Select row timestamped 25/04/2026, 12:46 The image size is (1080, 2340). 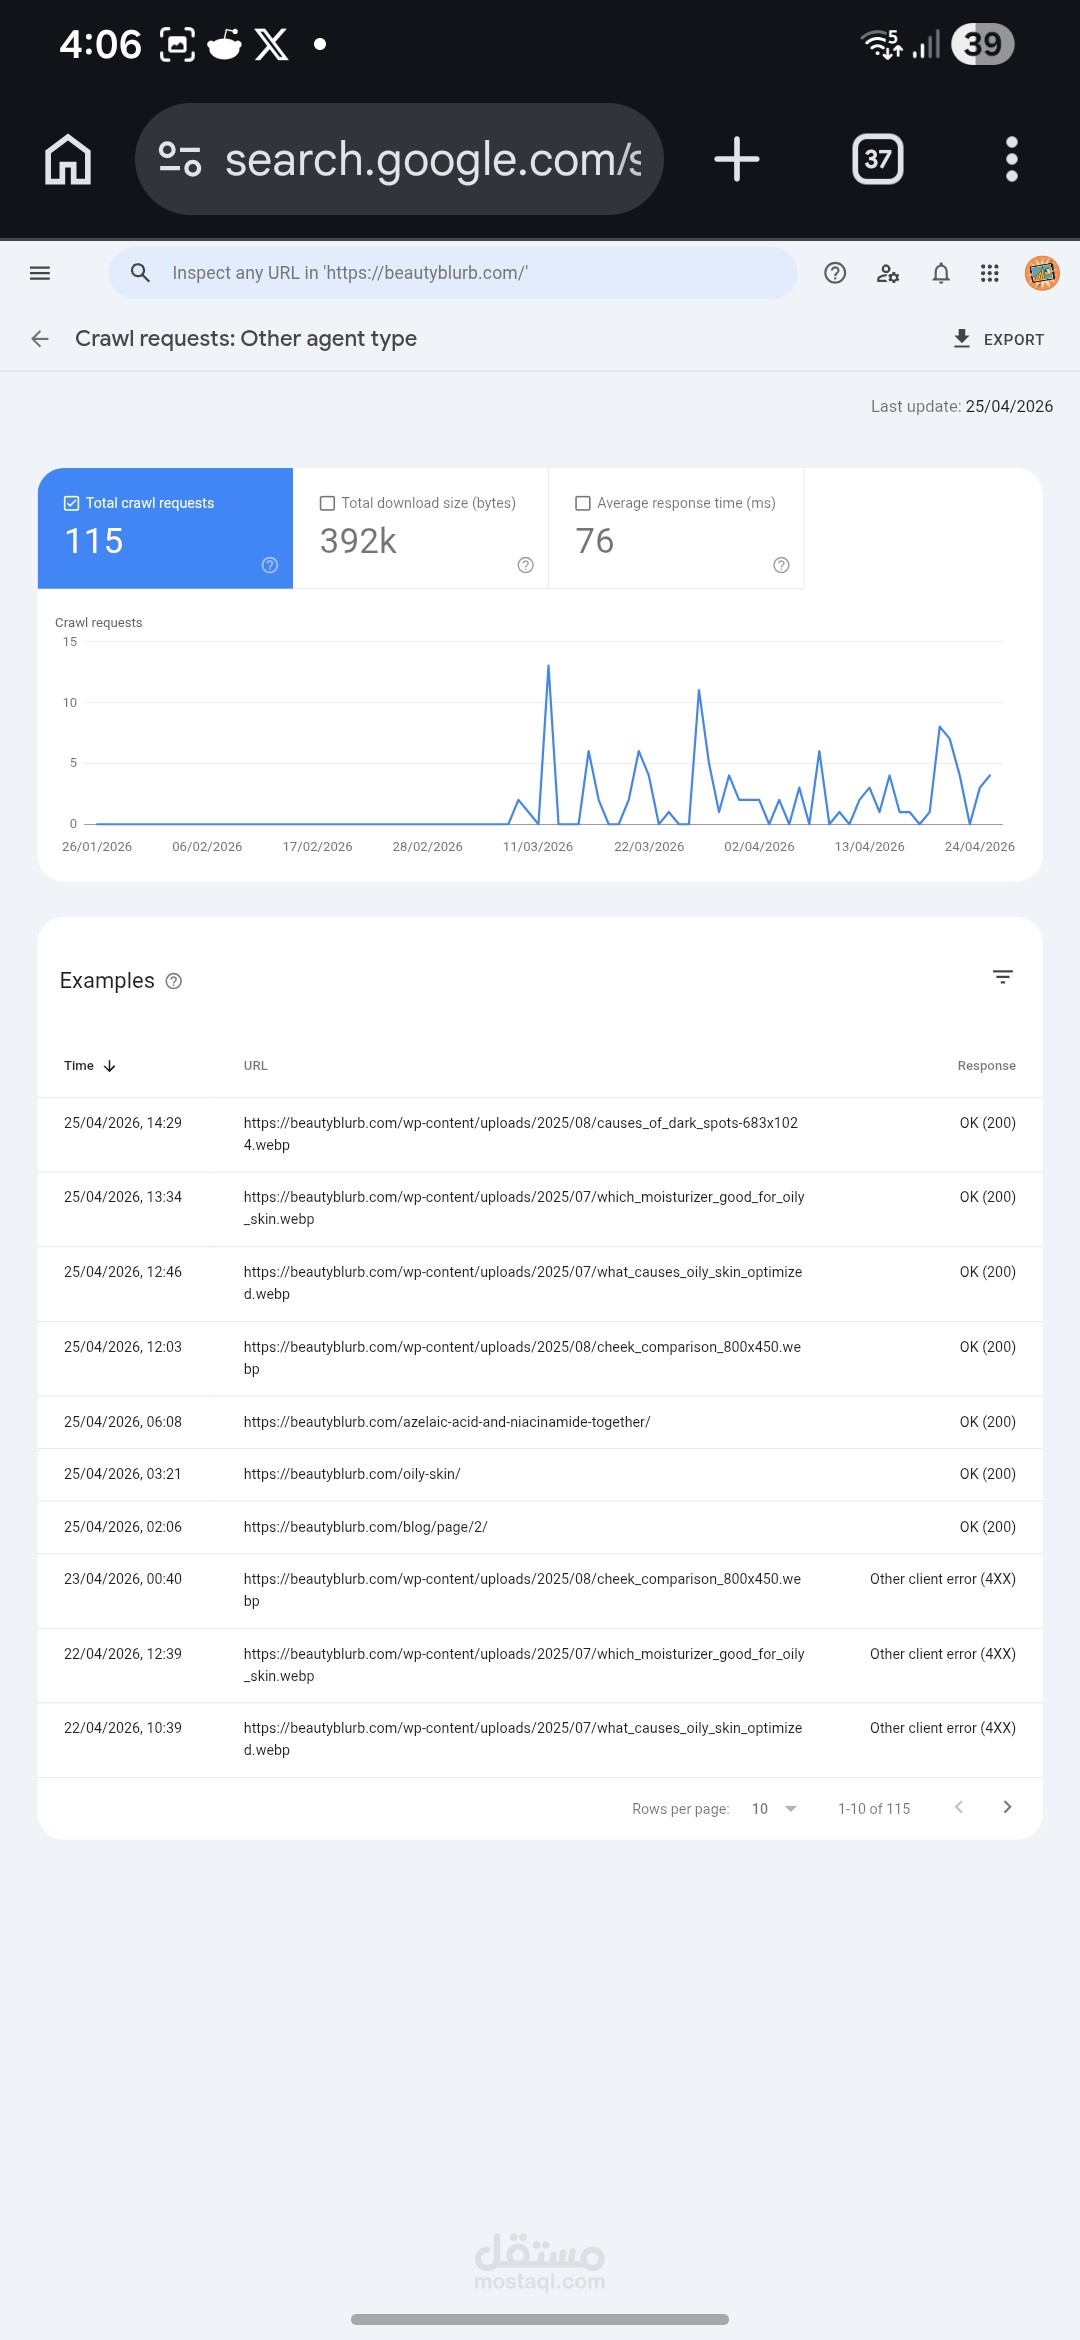coord(540,1283)
